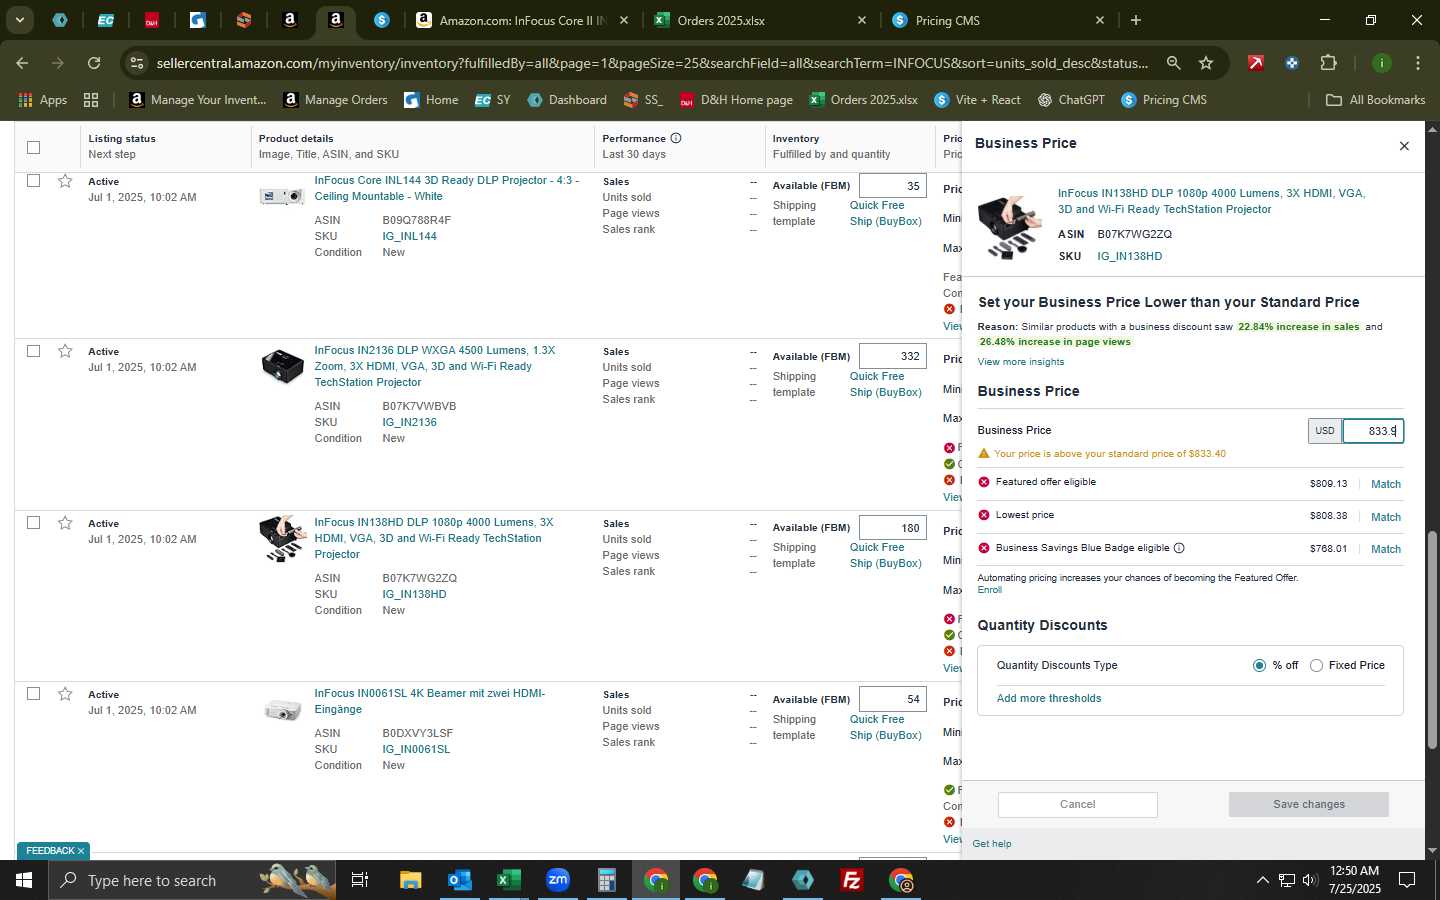Viewport: 1440px width, 900px height.
Task: Edit available quantity field showing 180
Action: [892, 528]
